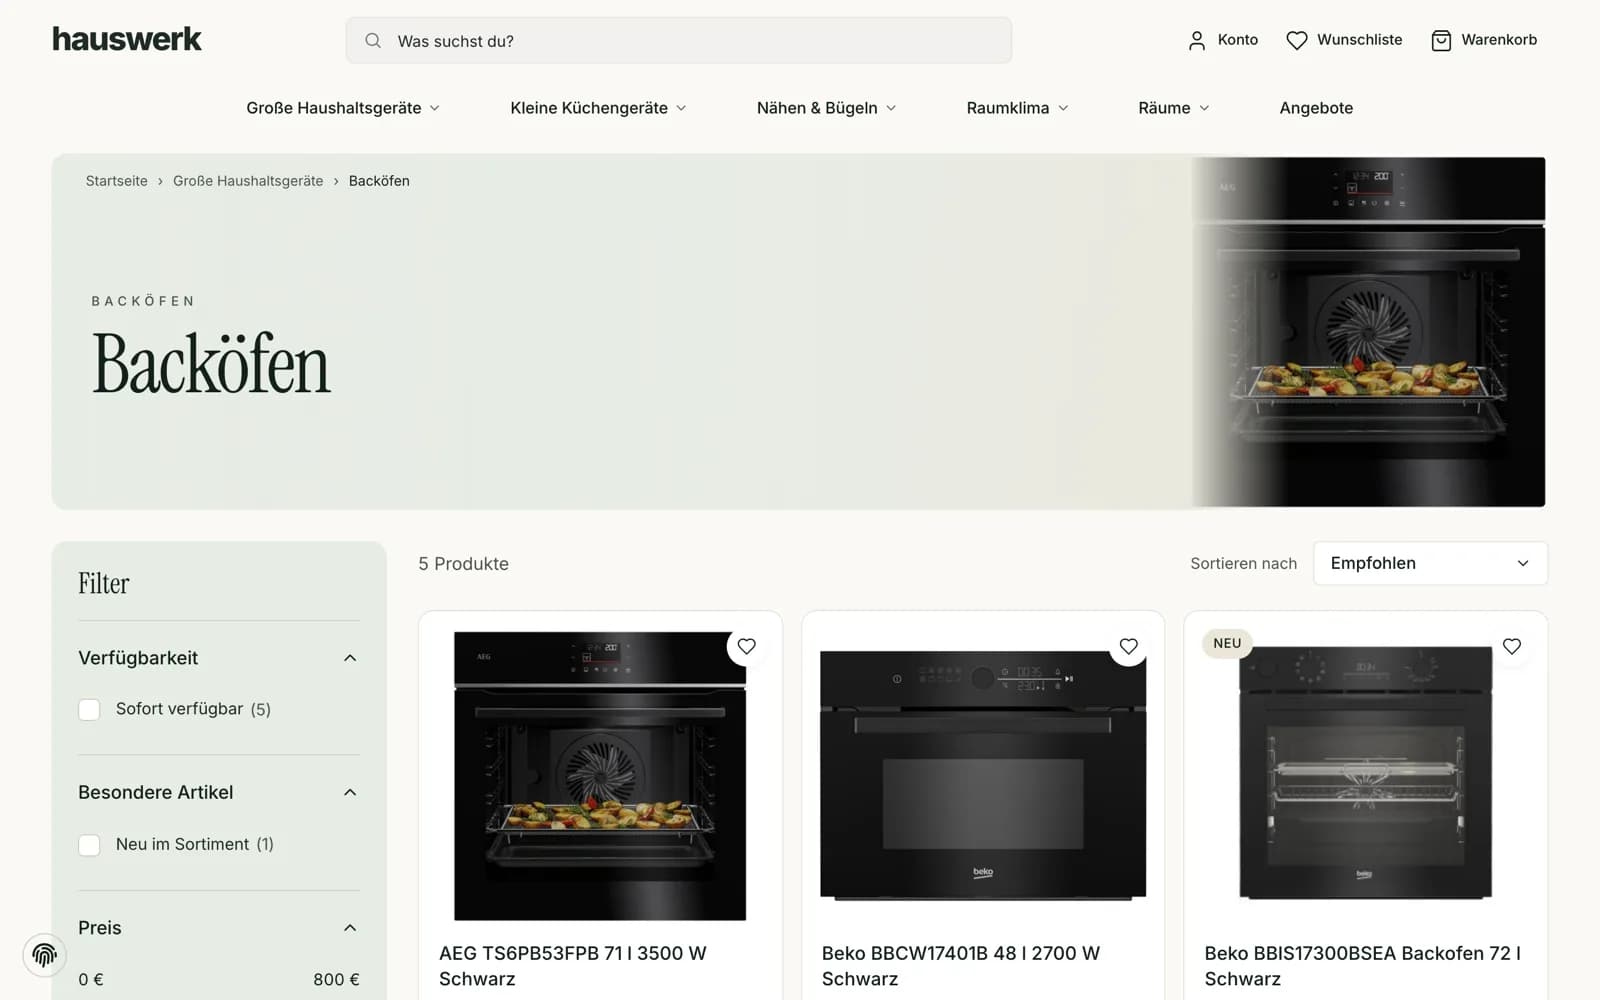The width and height of the screenshot is (1600, 1000).
Task: Open the AEG oven product image
Action: (600, 776)
